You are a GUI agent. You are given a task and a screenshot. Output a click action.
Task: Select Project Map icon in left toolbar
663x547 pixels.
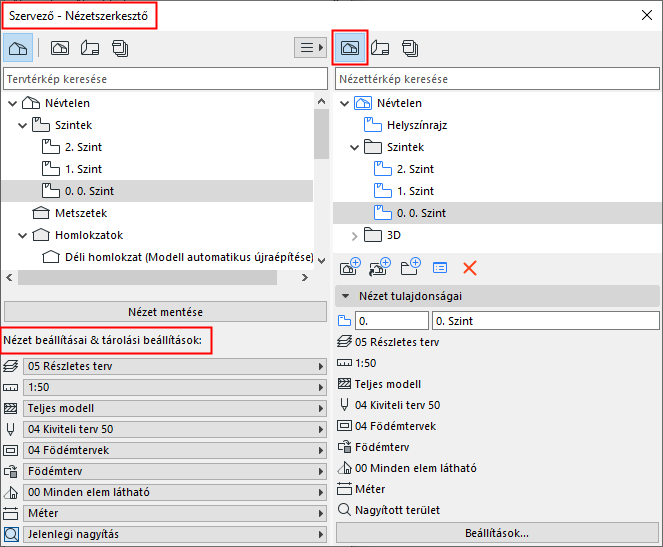click(x=18, y=48)
